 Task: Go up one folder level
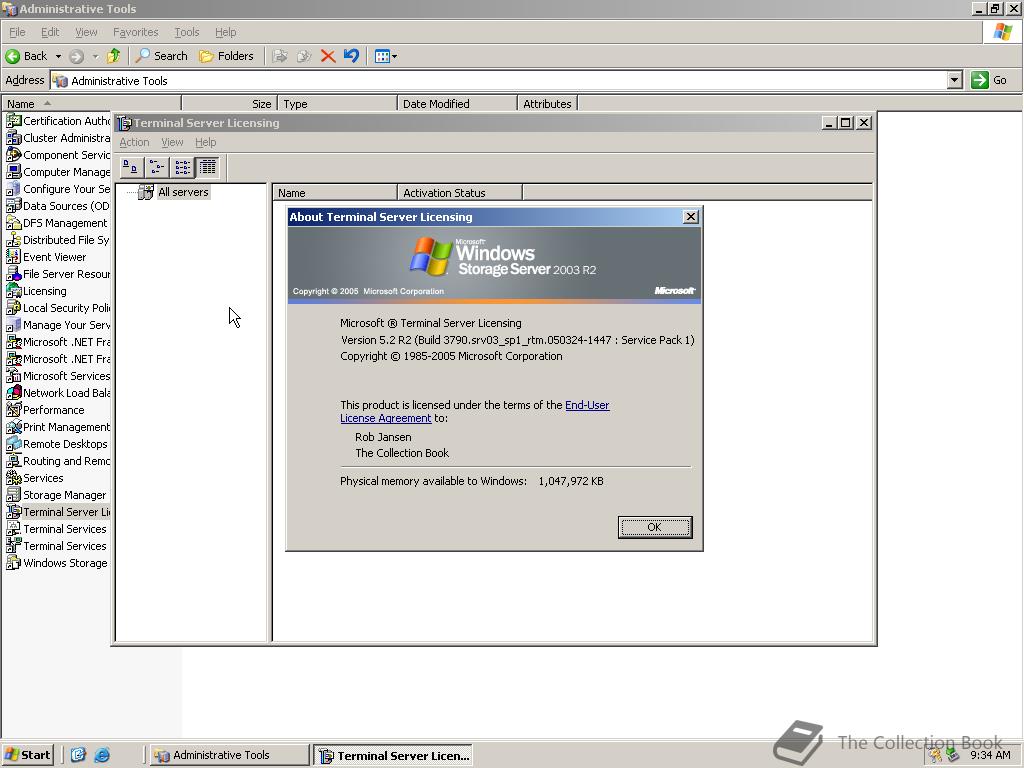pyautogui.click(x=114, y=56)
